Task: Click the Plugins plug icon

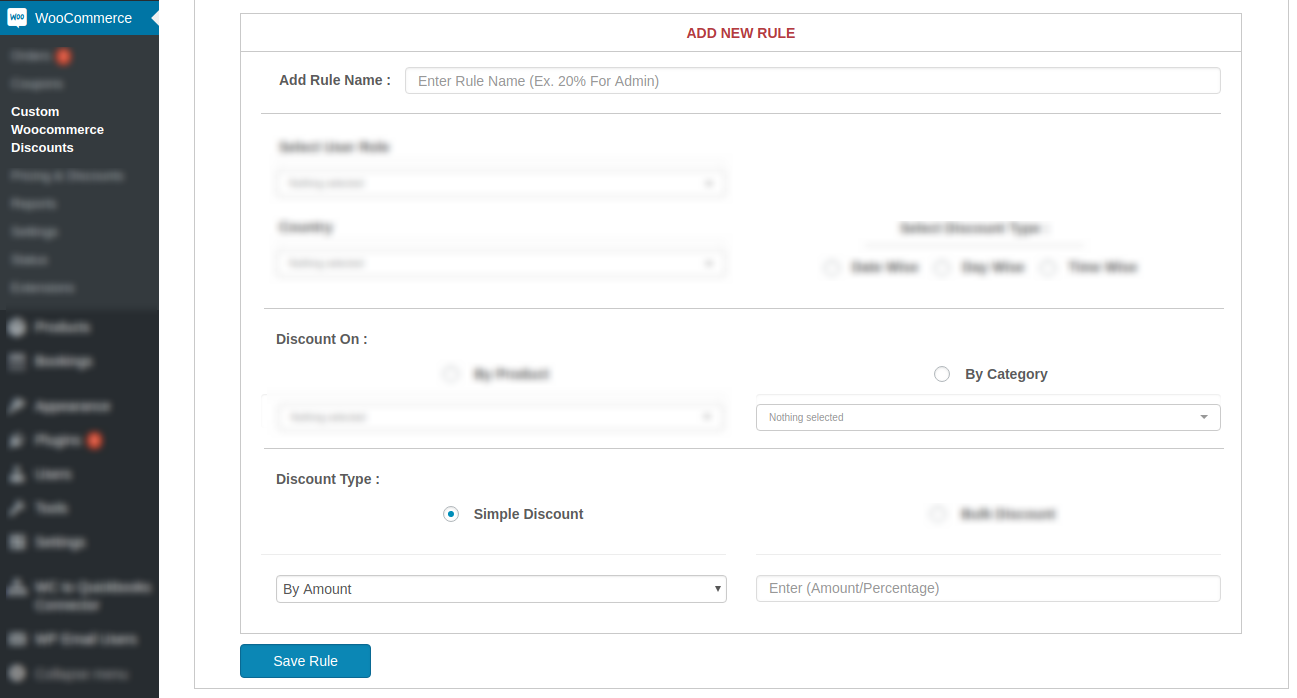Action: [x=17, y=440]
